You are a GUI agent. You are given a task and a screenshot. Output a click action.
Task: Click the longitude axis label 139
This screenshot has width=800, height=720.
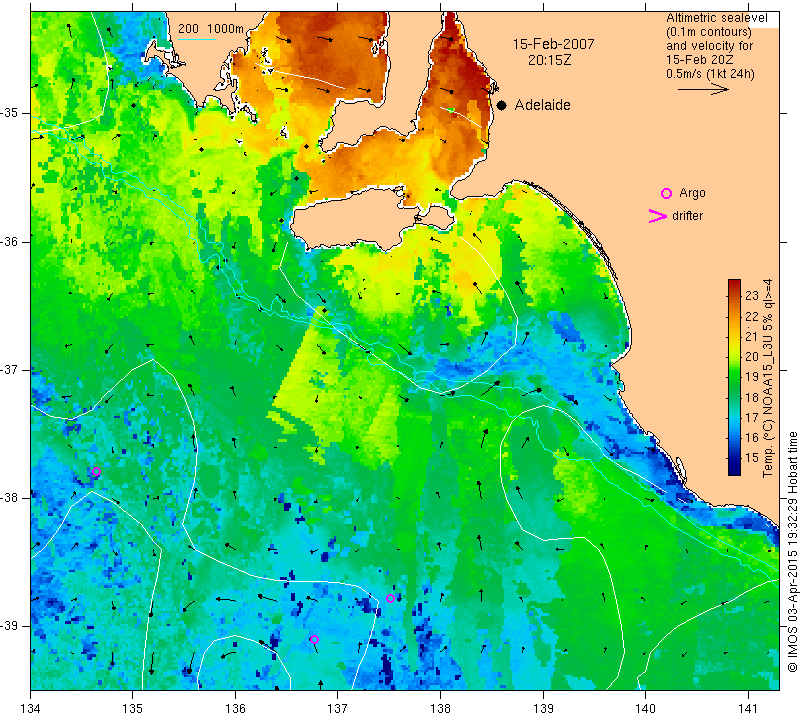(x=543, y=708)
